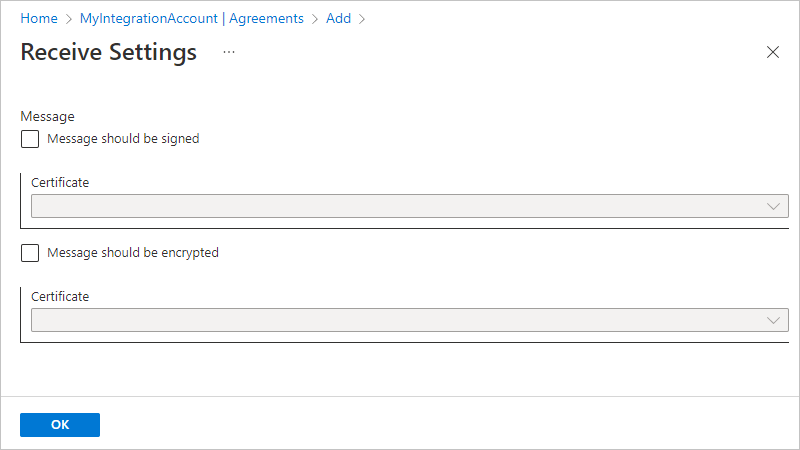The width and height of the screenshot is (800, 450).
Task: Click the 'Message should be encrypted' label text
Action: pyautogui.click(x=133, y=253)
